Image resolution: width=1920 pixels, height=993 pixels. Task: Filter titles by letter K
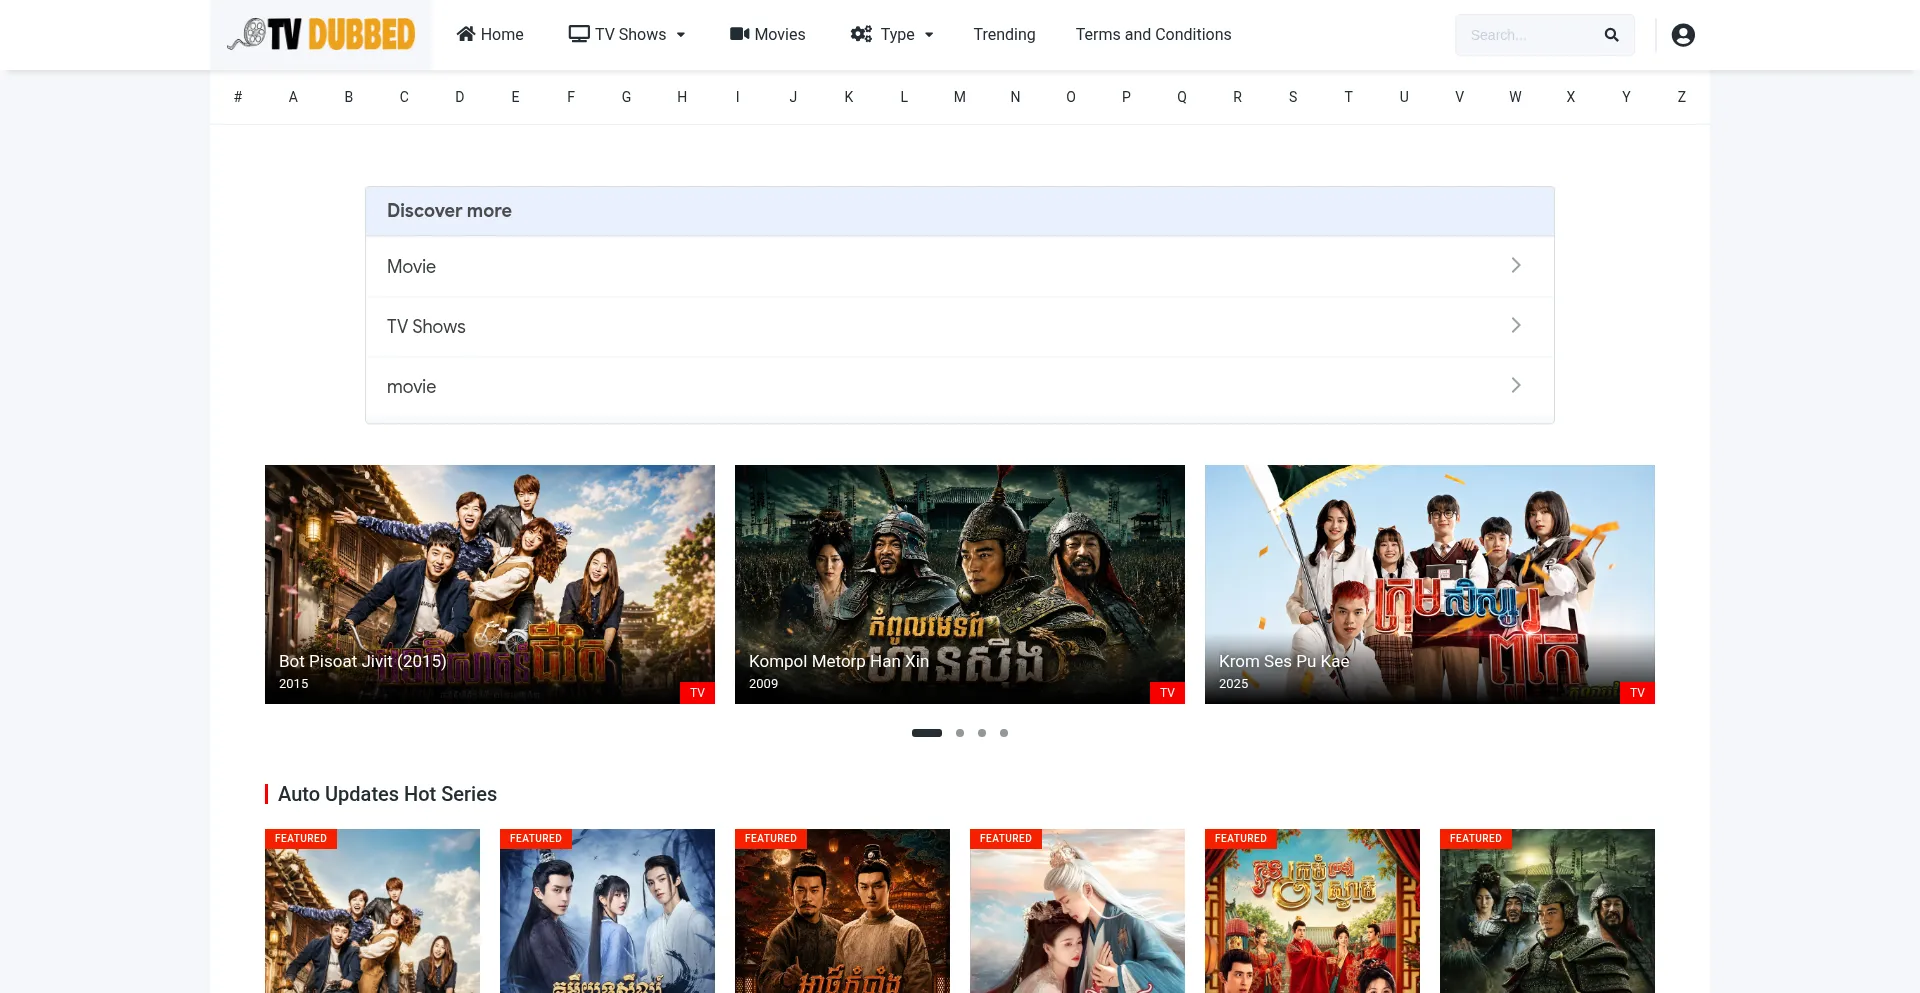pos(849,97)
